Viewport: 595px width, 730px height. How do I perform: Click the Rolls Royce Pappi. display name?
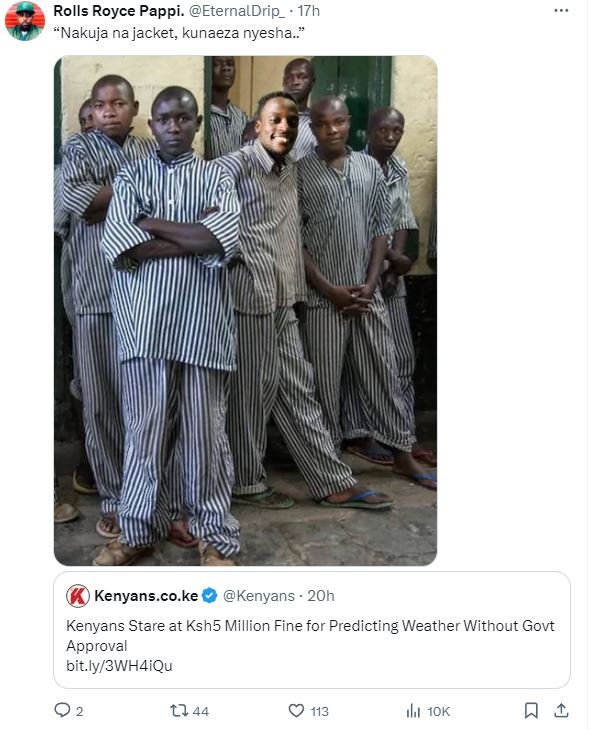tap(119, 11)
